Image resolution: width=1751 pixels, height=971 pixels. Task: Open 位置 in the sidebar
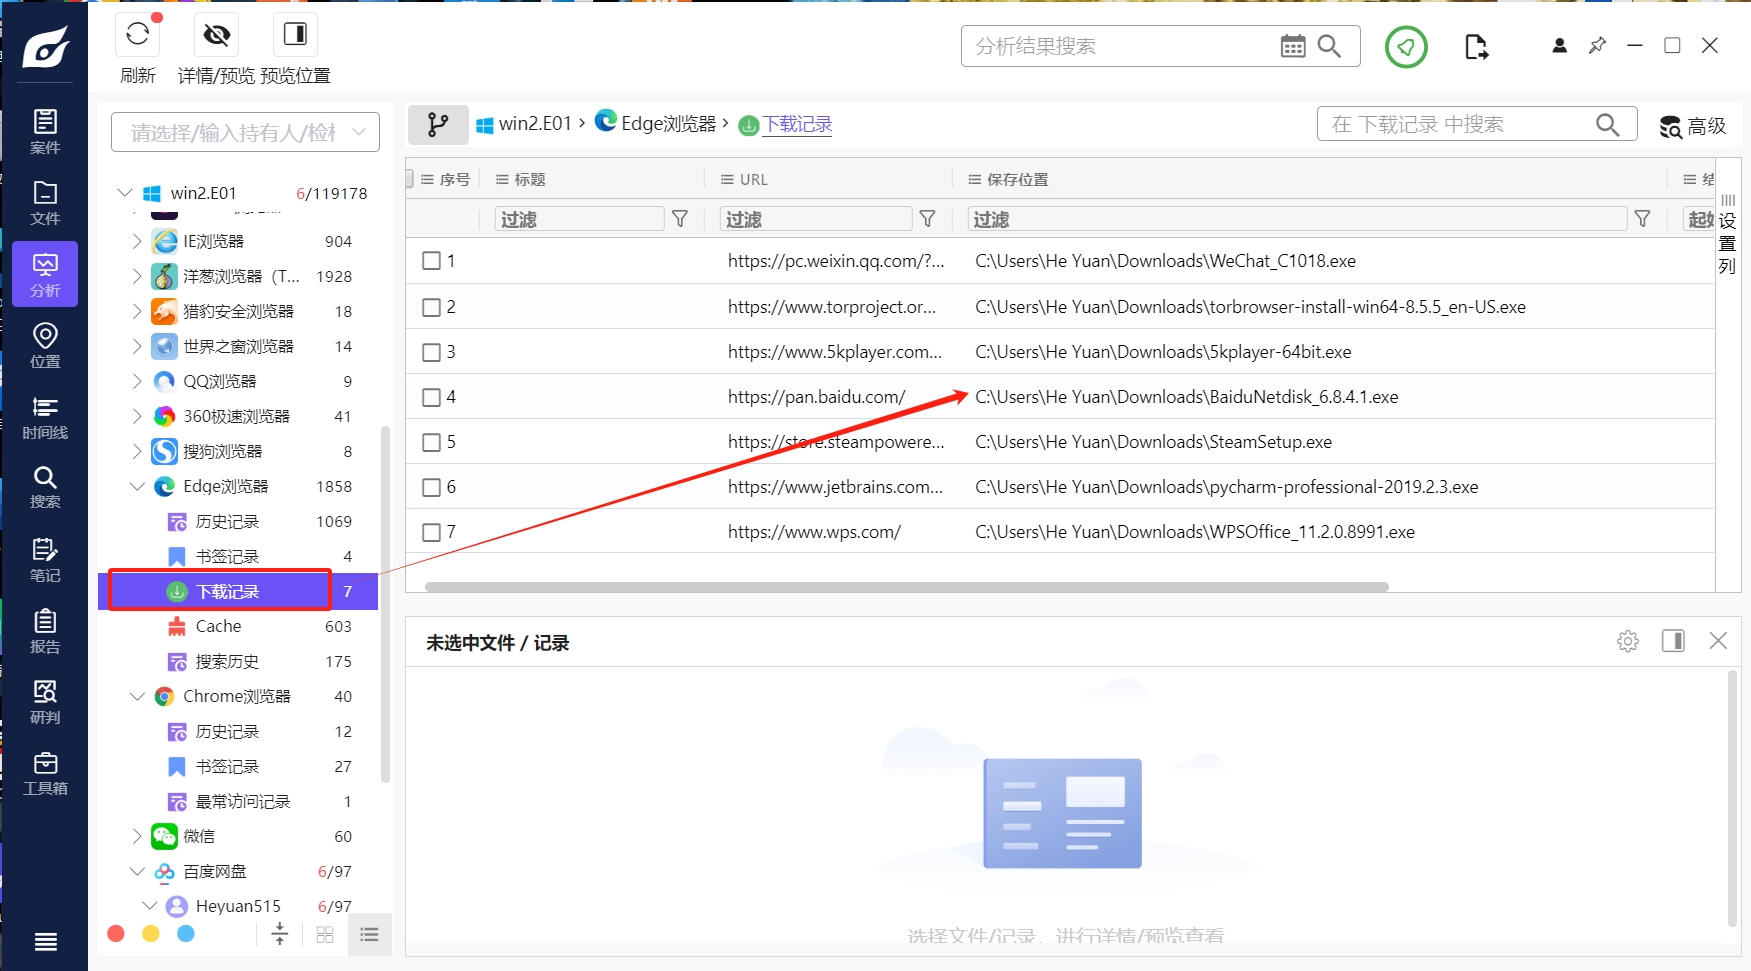pyautogui.click(x=45, y=346)
